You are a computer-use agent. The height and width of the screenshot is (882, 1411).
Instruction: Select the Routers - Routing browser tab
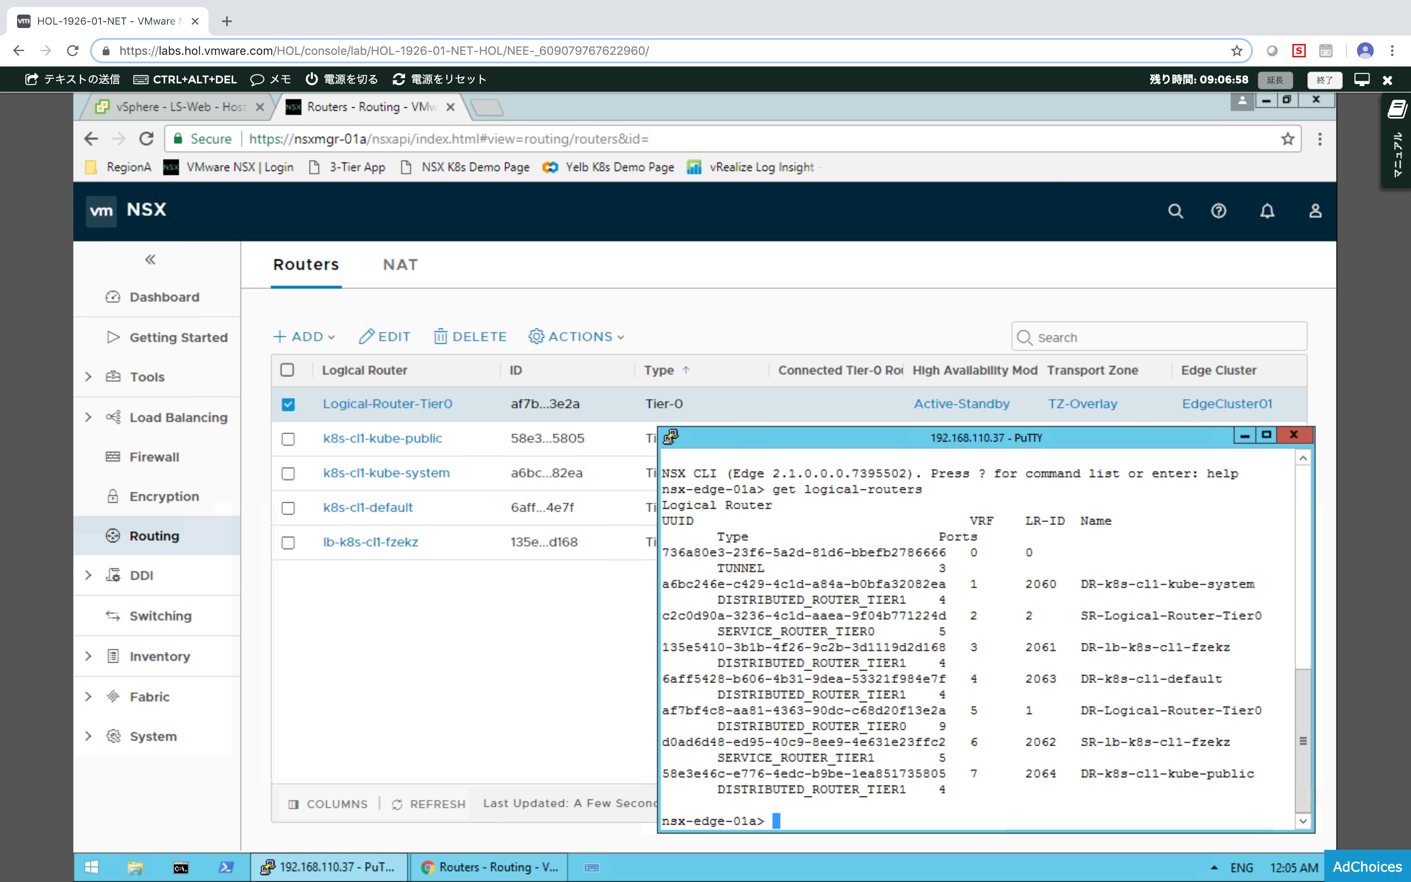369,107
